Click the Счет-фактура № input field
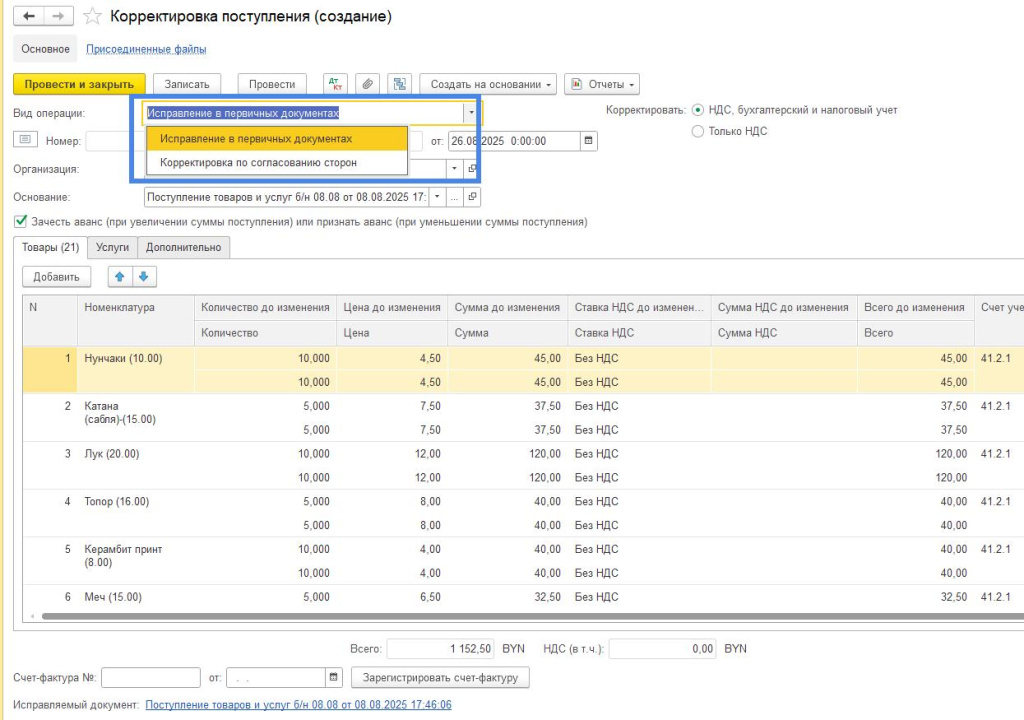The image size is (1024, 720). 151,678
